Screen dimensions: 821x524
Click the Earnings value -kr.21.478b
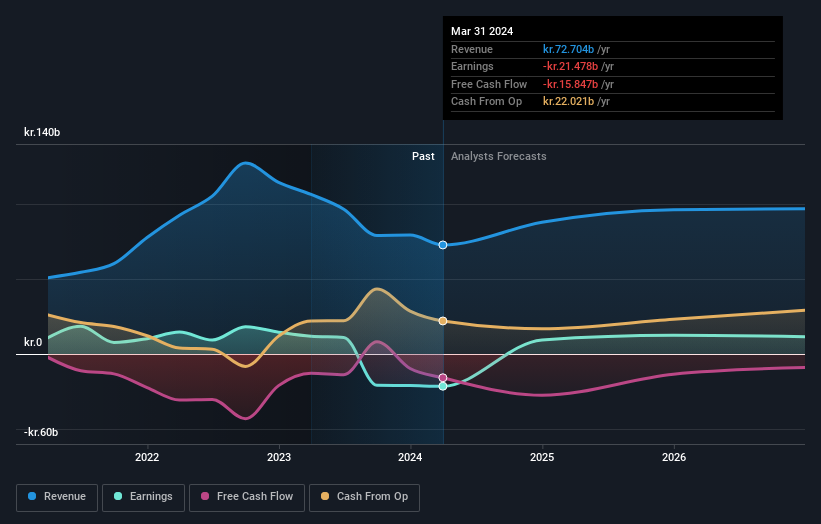(570, 66)
